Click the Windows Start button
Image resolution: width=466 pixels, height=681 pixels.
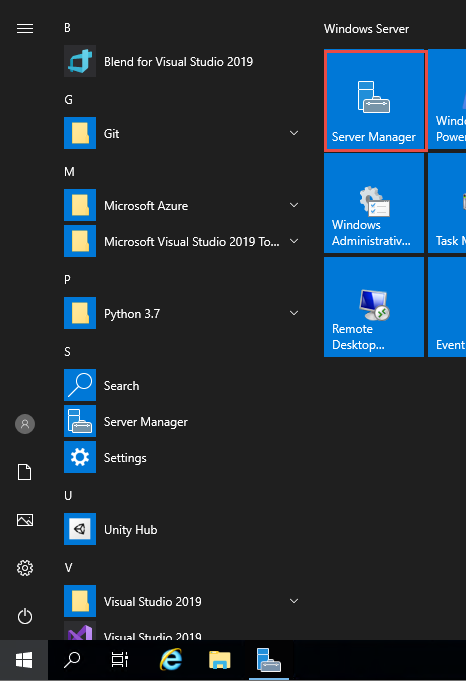pos(24,660)
